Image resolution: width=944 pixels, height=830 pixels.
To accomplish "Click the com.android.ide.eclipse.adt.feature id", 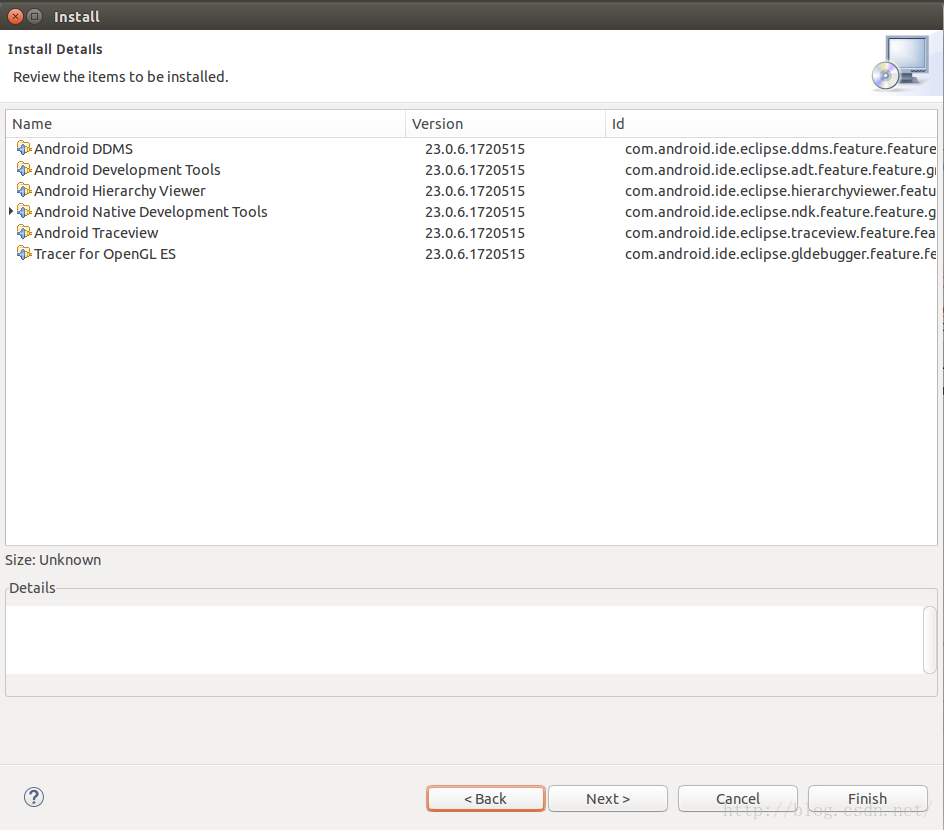I will 780,170.
